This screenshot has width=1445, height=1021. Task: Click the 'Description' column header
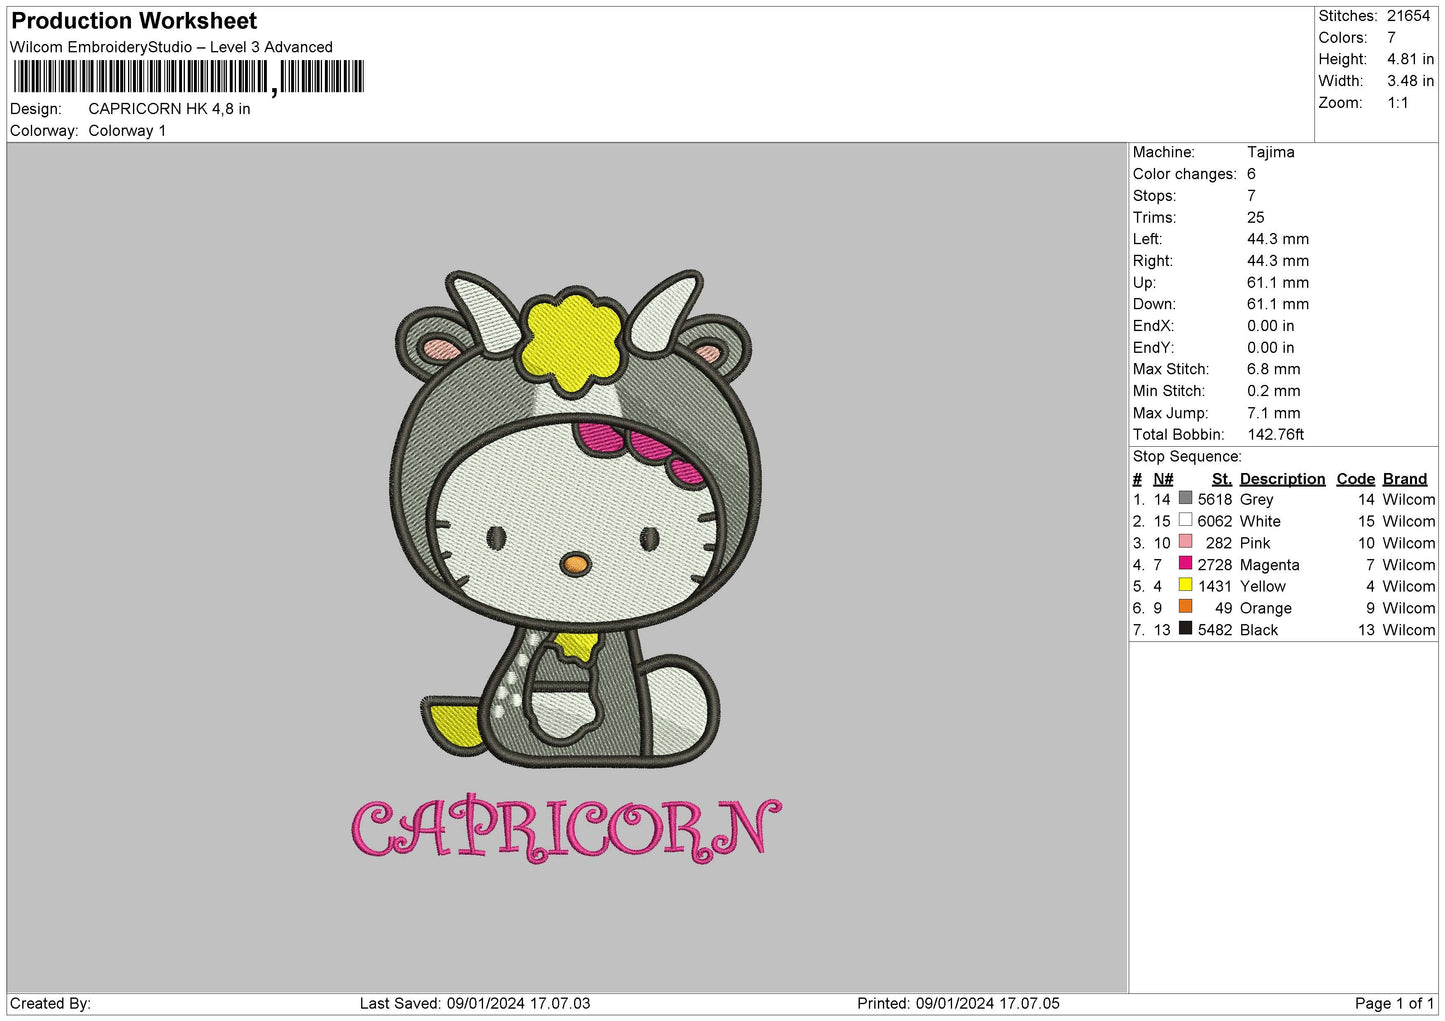(1282, 479)
